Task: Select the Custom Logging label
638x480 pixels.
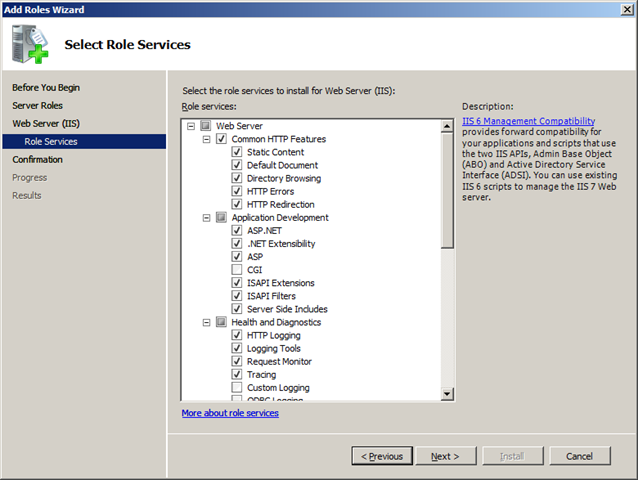Action: pyautogui.click(x=278, y=387)
